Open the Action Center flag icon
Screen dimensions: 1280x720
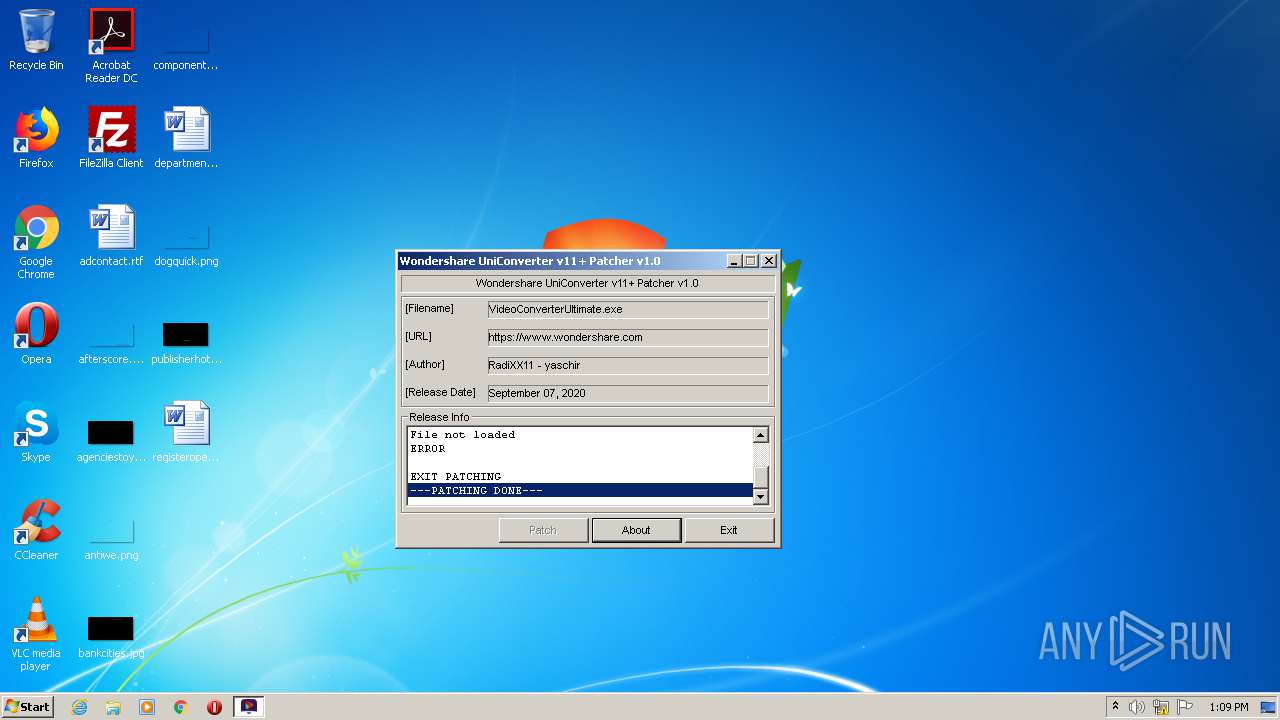[1185, 707]
